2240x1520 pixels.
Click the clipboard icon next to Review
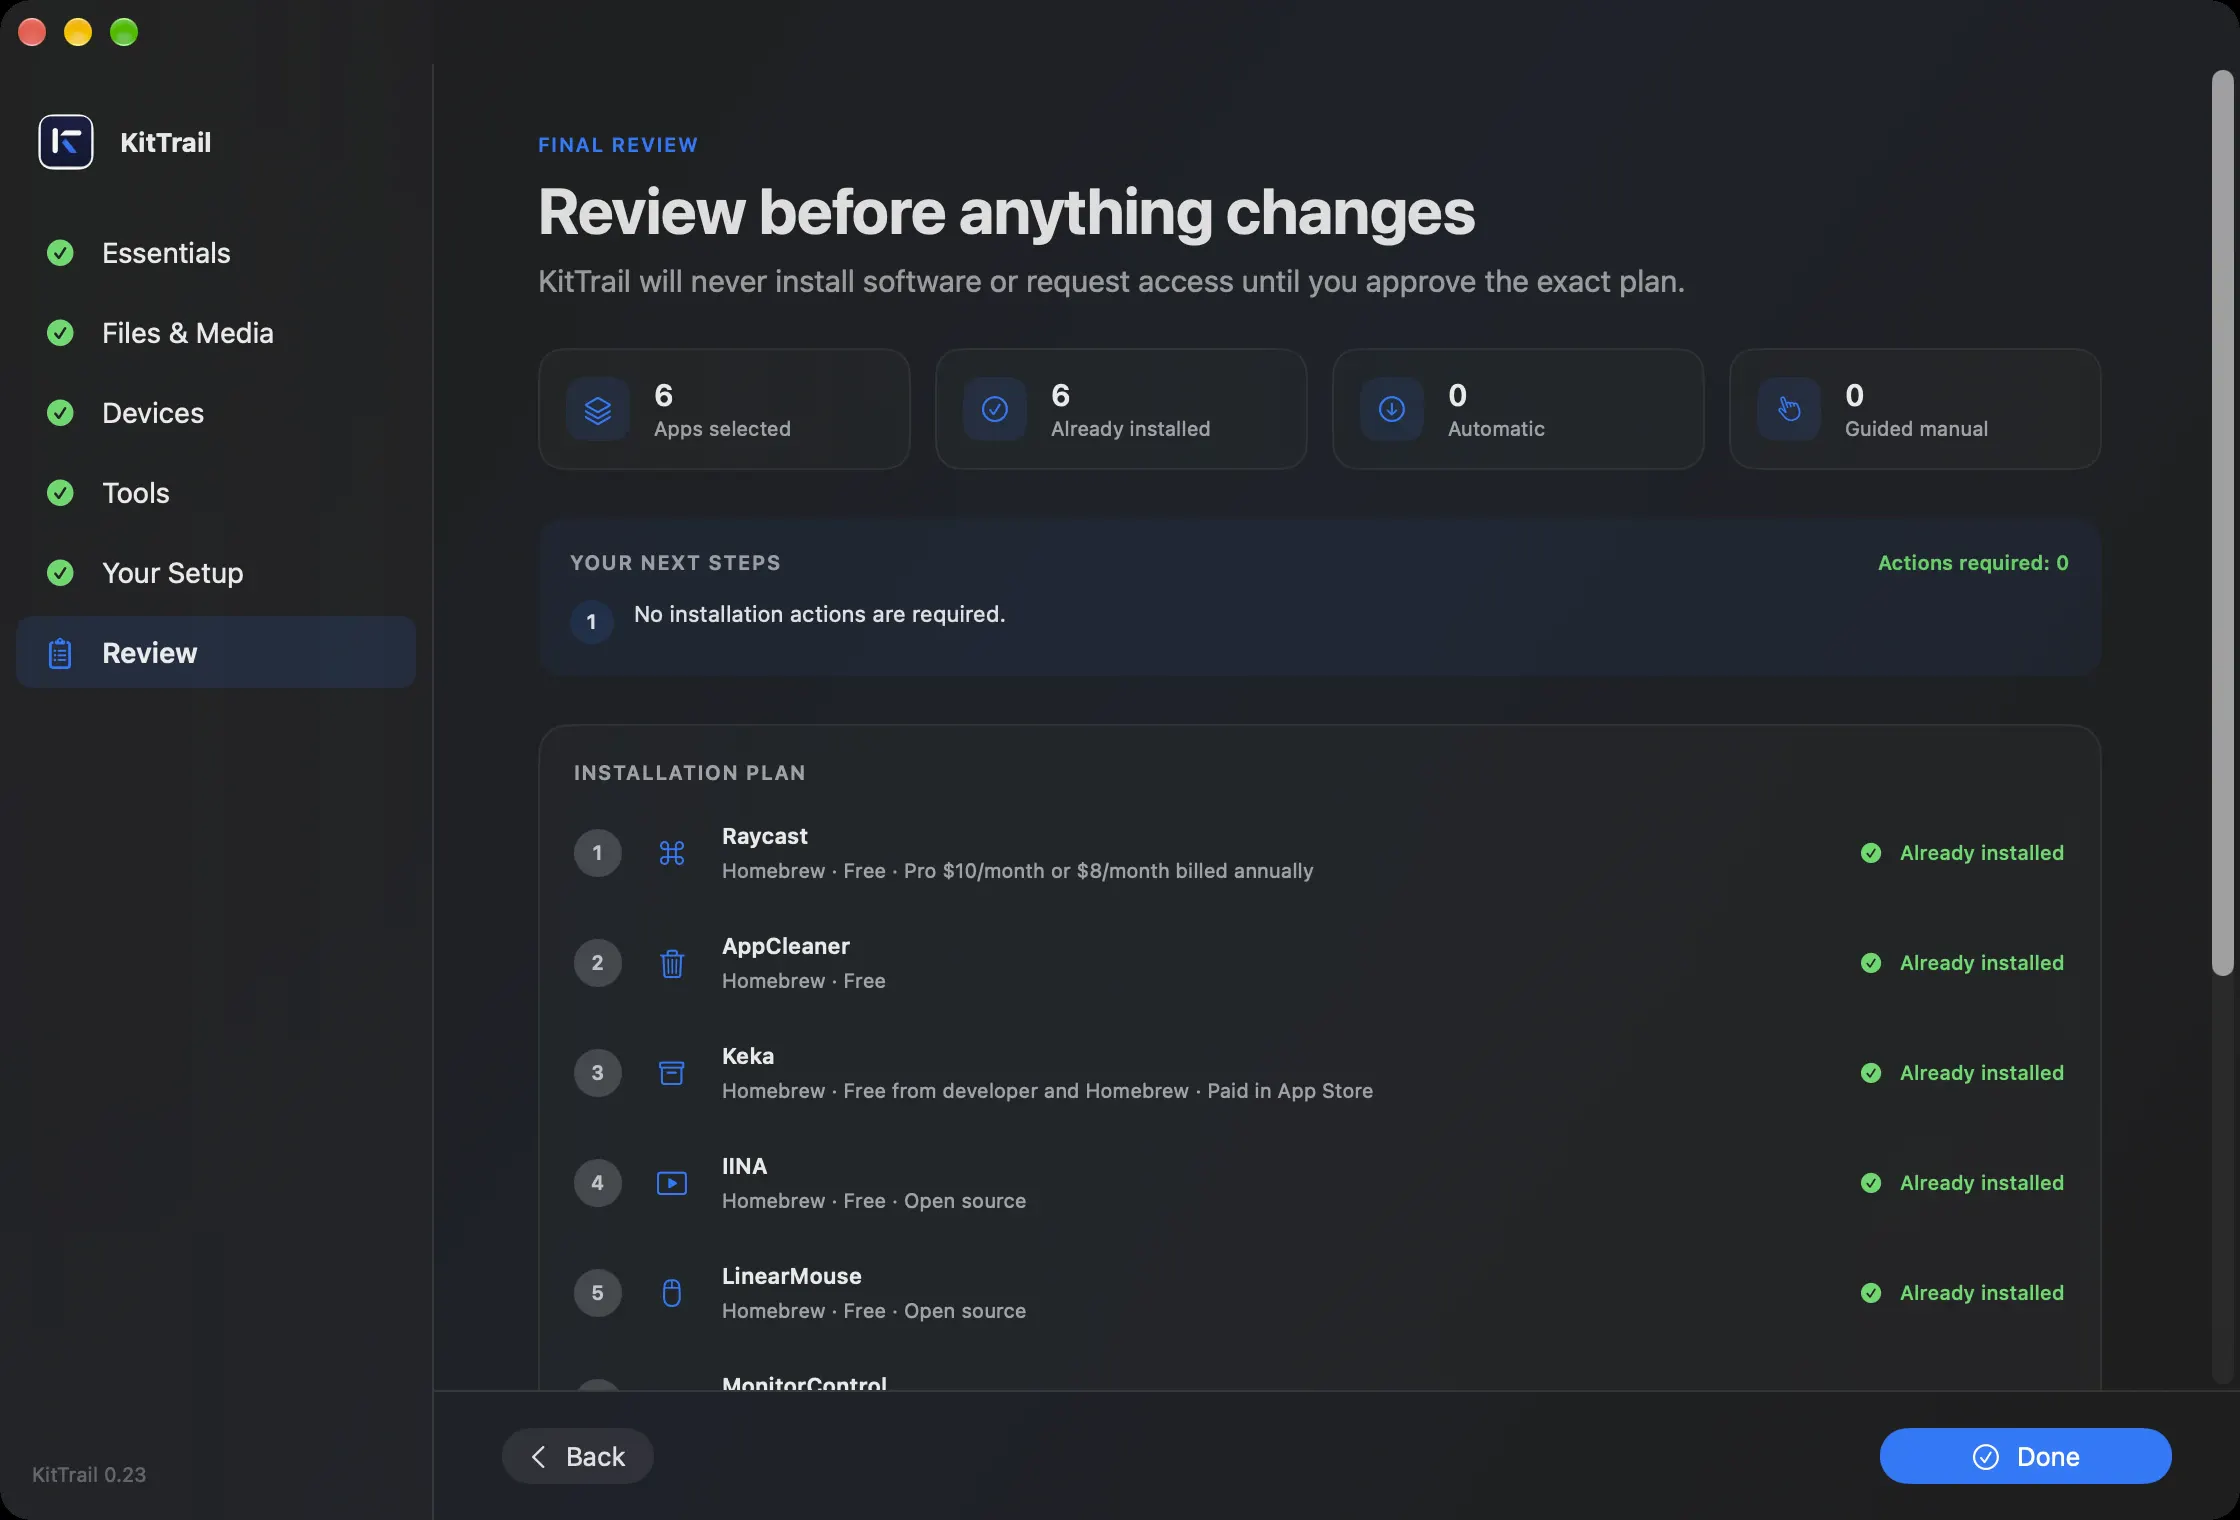[60, 653]
